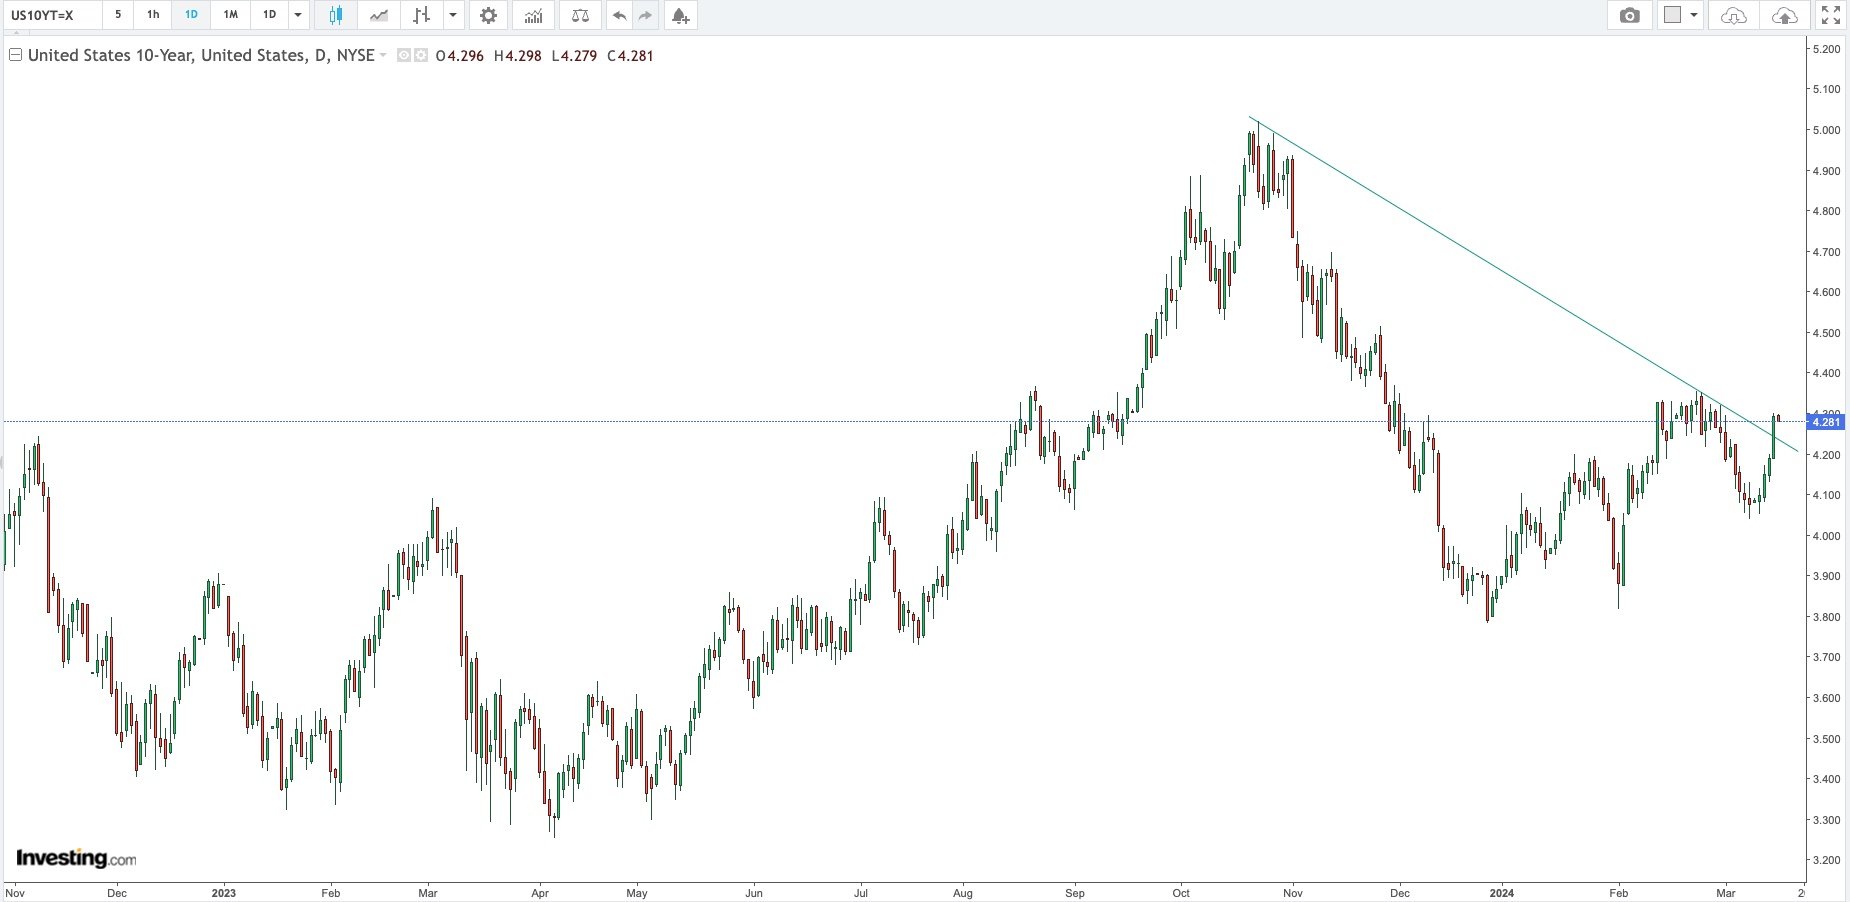
Task: Click the US10YT=X symbol search field
Action: click(x=51, y=15)
